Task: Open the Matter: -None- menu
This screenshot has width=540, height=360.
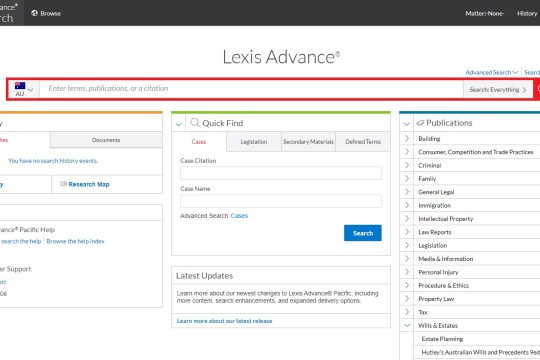Action: [485, 13]
